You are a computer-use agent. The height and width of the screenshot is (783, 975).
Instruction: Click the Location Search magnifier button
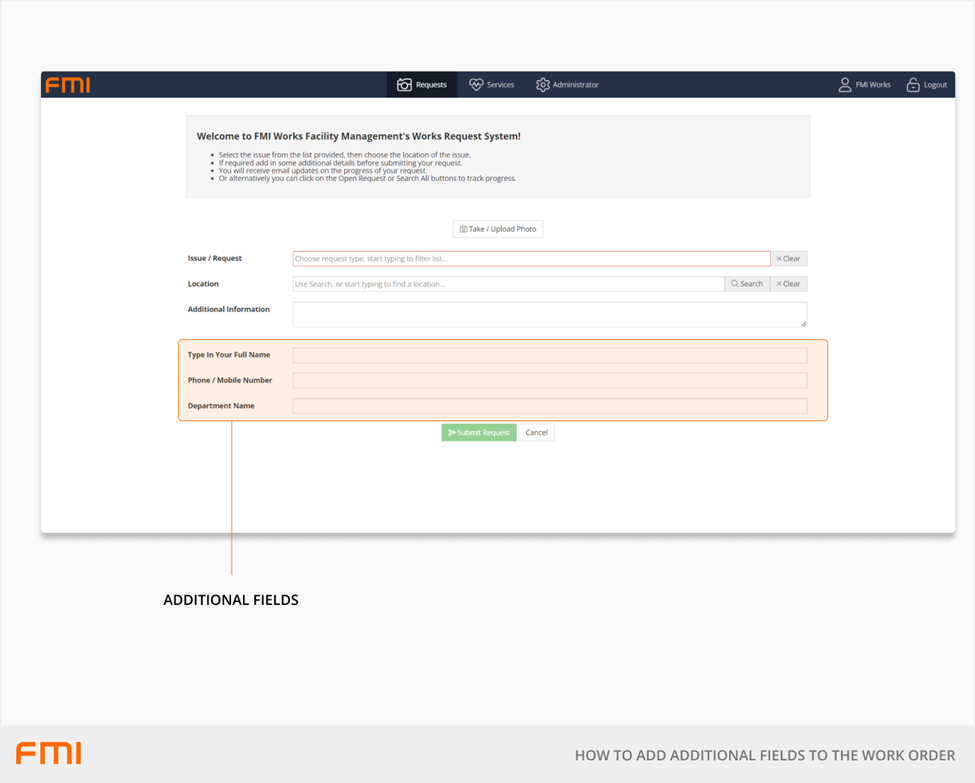747,284
